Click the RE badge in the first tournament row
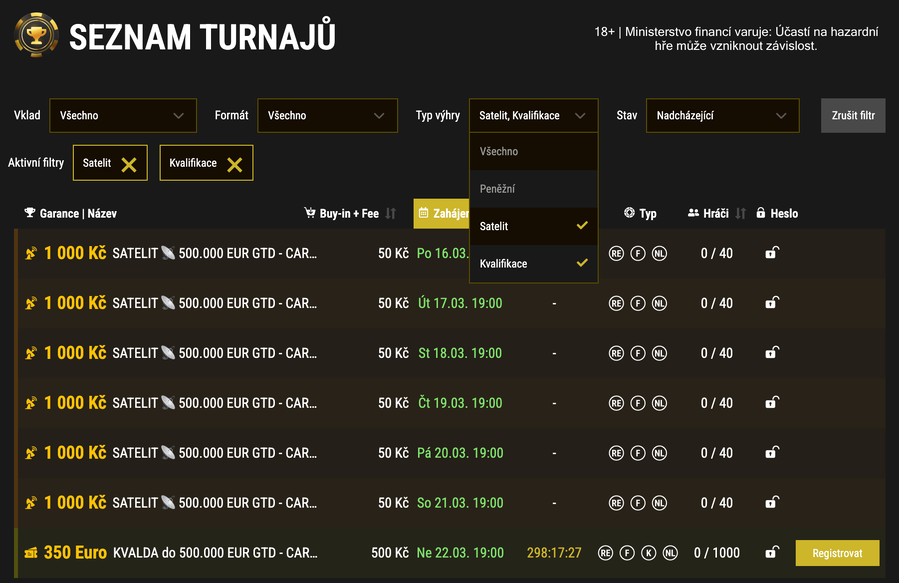 click(x=615, y=253)
